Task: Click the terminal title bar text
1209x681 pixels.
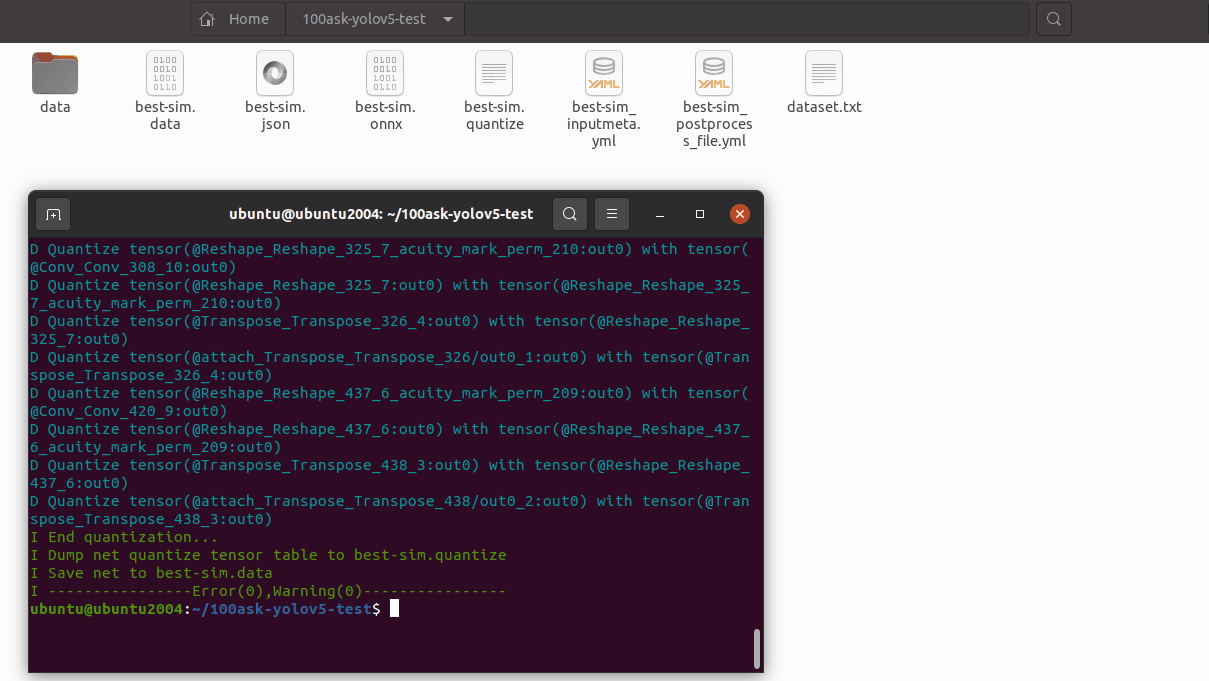Action: click(x=381, y=214)
